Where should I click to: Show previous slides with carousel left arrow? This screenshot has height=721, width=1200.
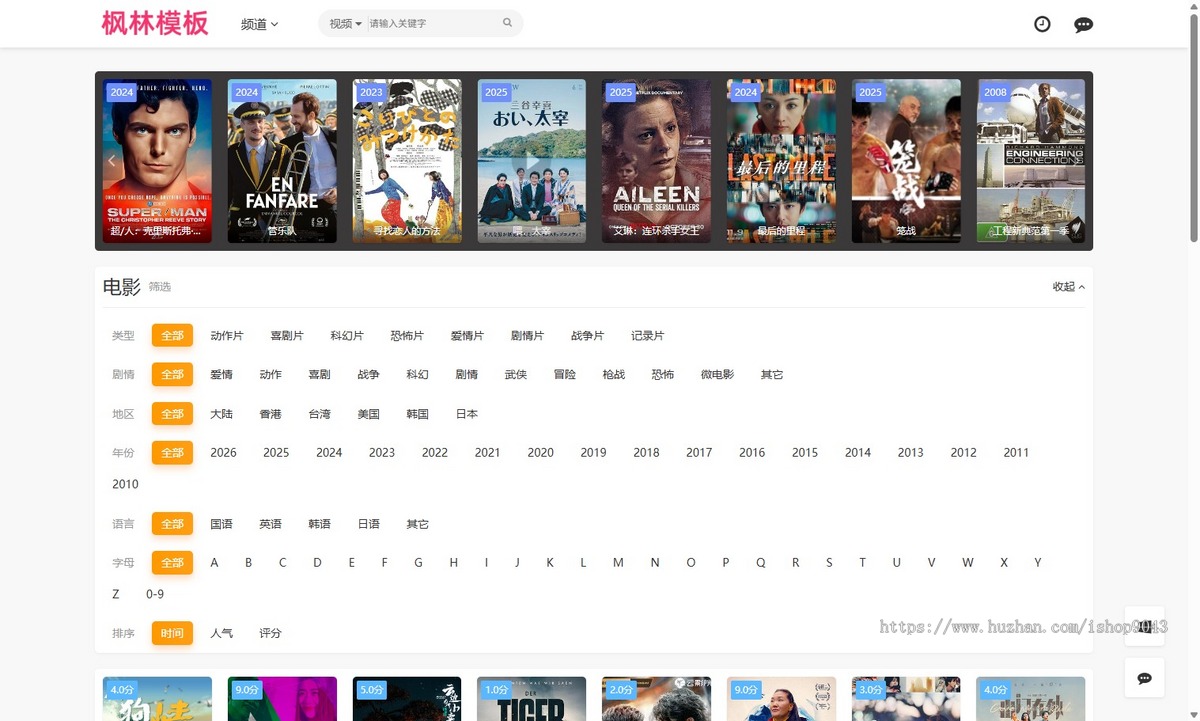pos(112,160)
